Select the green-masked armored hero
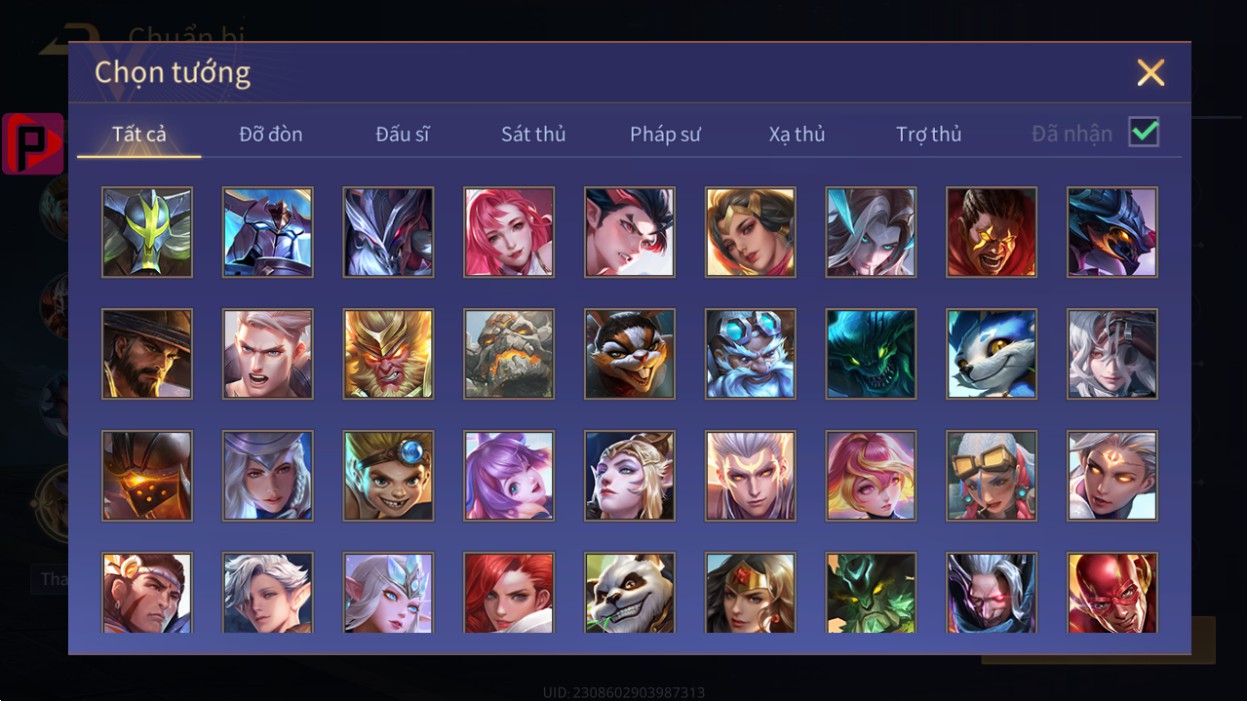Viewport: 1247px width, 701px height. (x=147, y=232)
